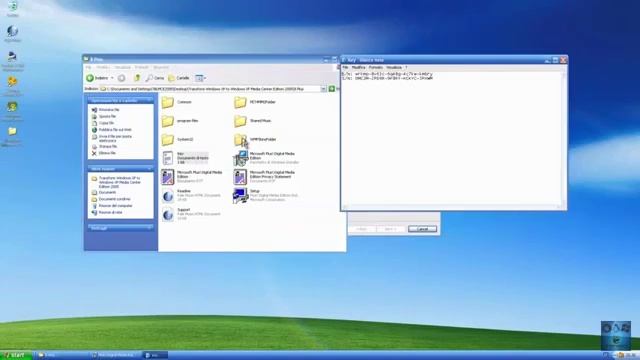Select Microsoft Plus! Digital Media Edition installer package

(x=240, y=158)
